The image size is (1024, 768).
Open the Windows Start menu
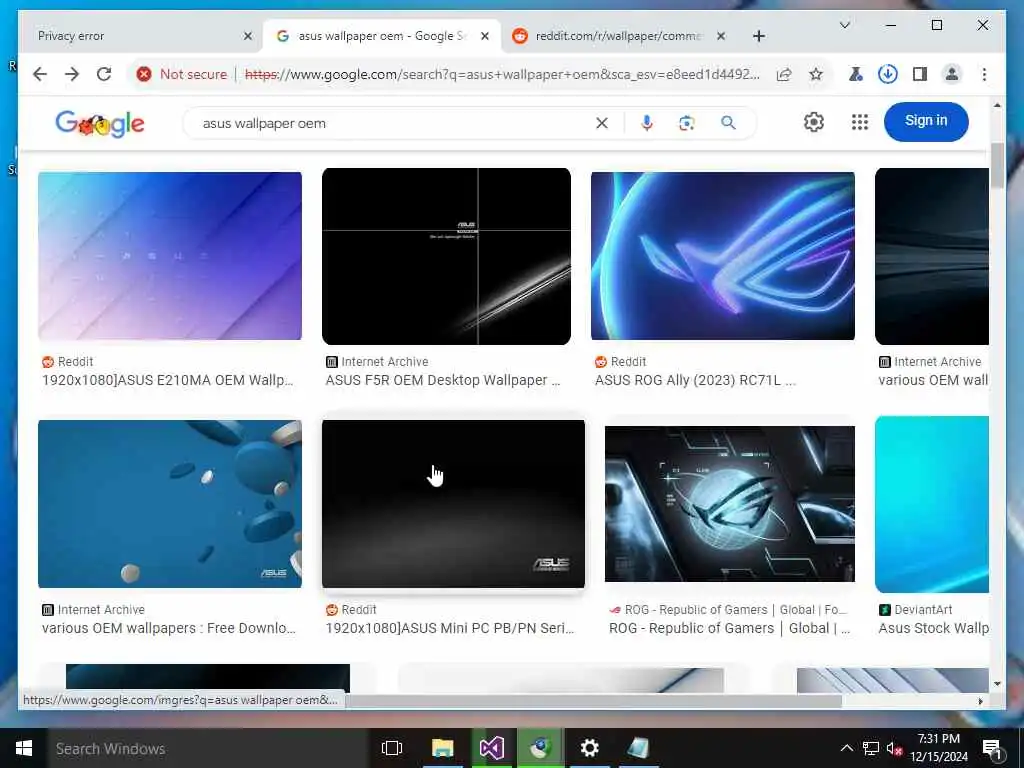[x=24, y=748]
